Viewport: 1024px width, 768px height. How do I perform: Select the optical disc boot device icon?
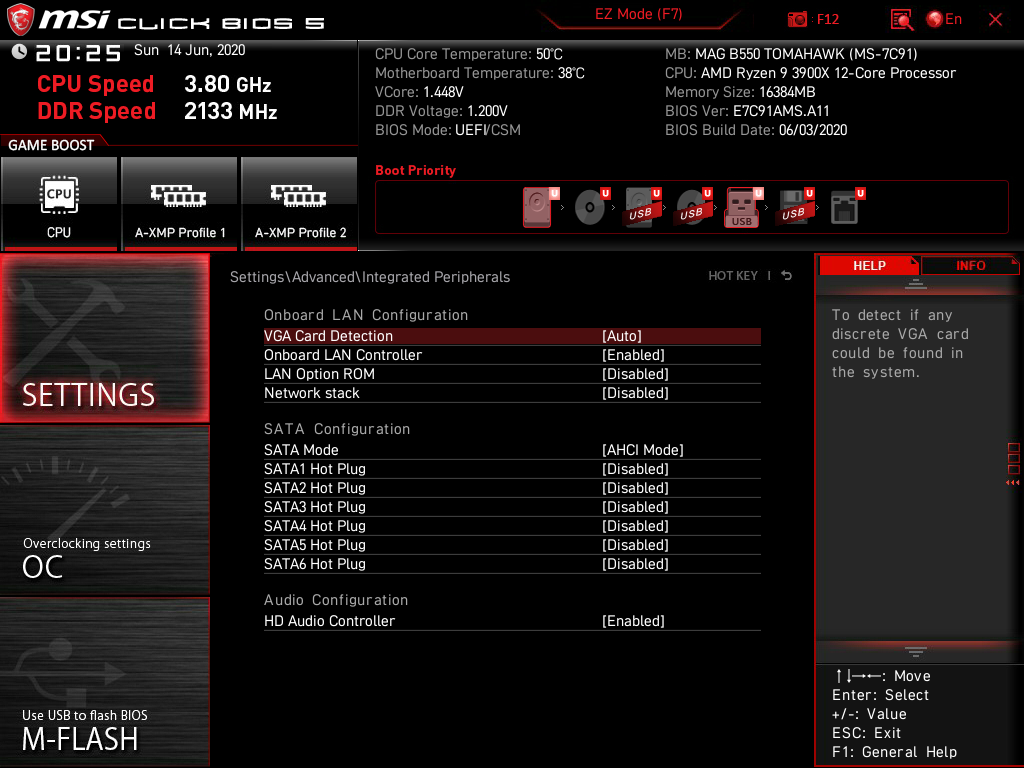(x=592, y=207)
